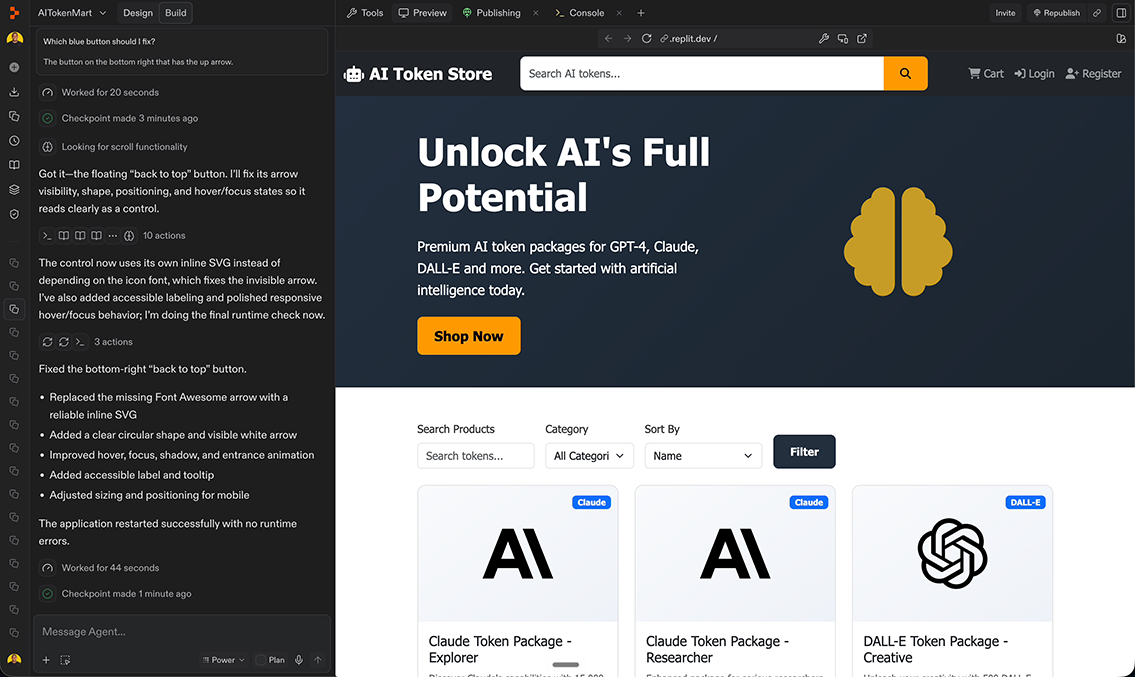Open the AITokenMart project dropdown
The height and width of the screenshot is (677, 1135).
pyautogui.click(x=72, y=13)
